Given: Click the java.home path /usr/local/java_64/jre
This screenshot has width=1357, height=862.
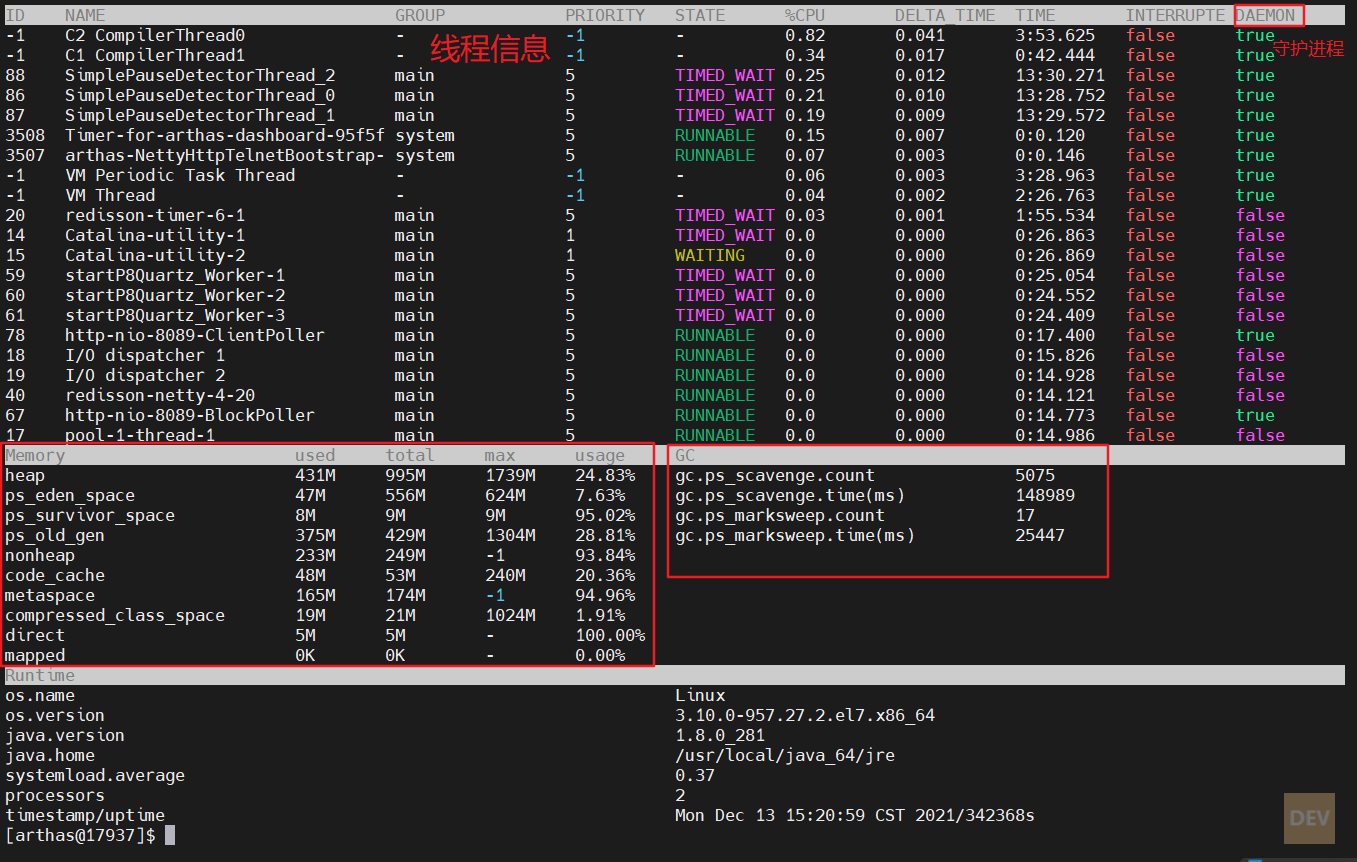Looking at the screenshot, I should [785, 755].
